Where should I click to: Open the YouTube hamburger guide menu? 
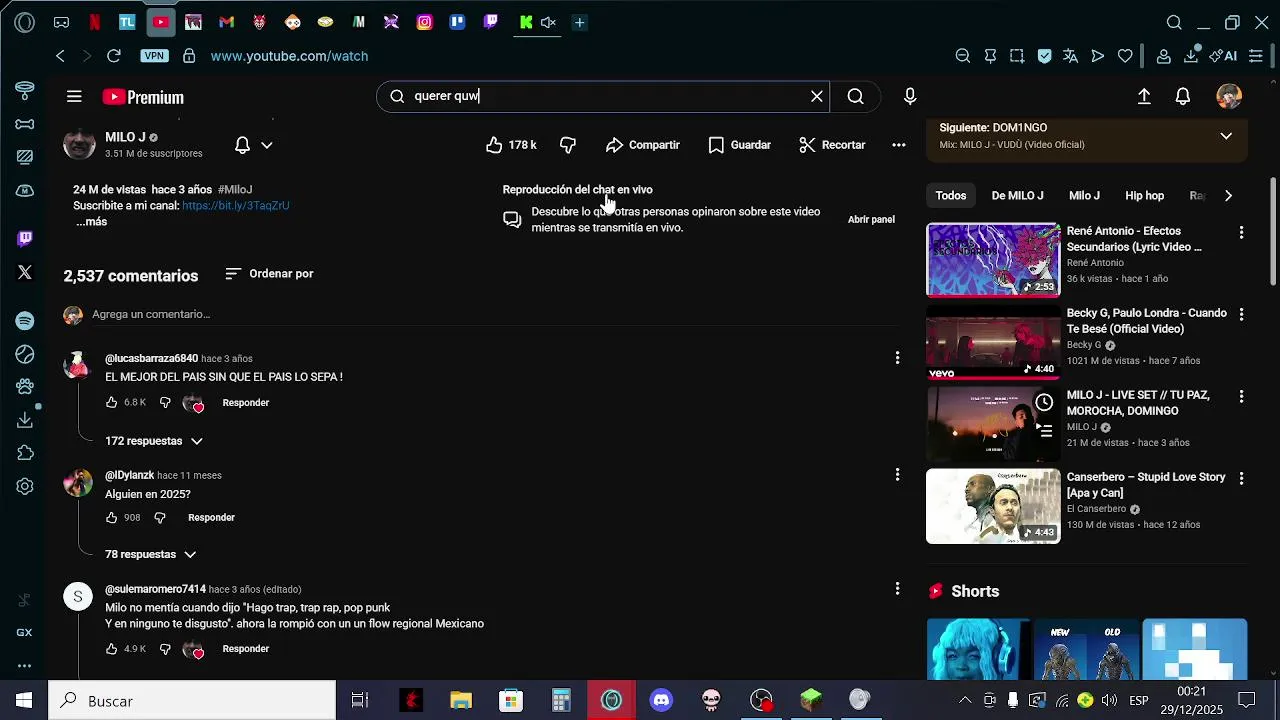74,97
